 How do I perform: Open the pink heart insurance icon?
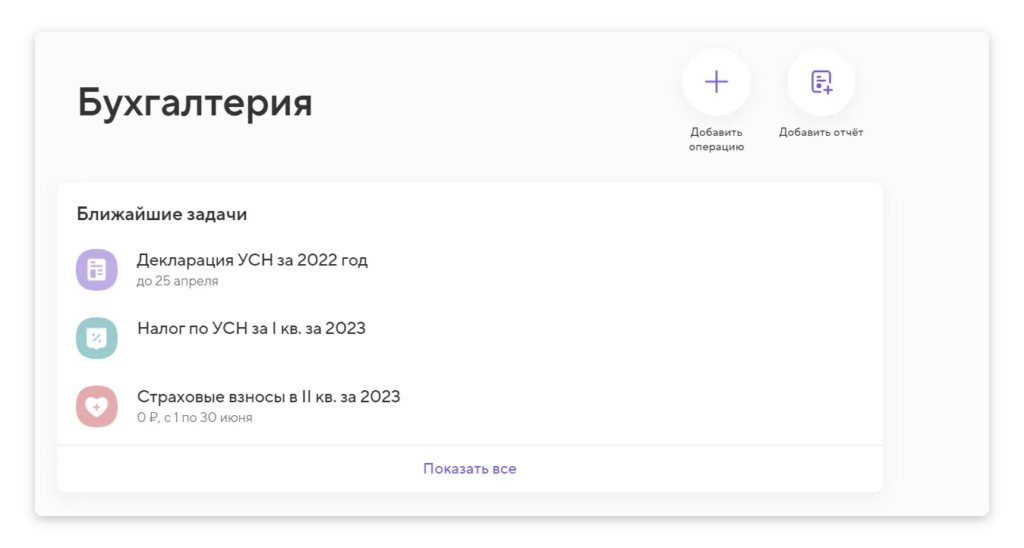(97, 406)
